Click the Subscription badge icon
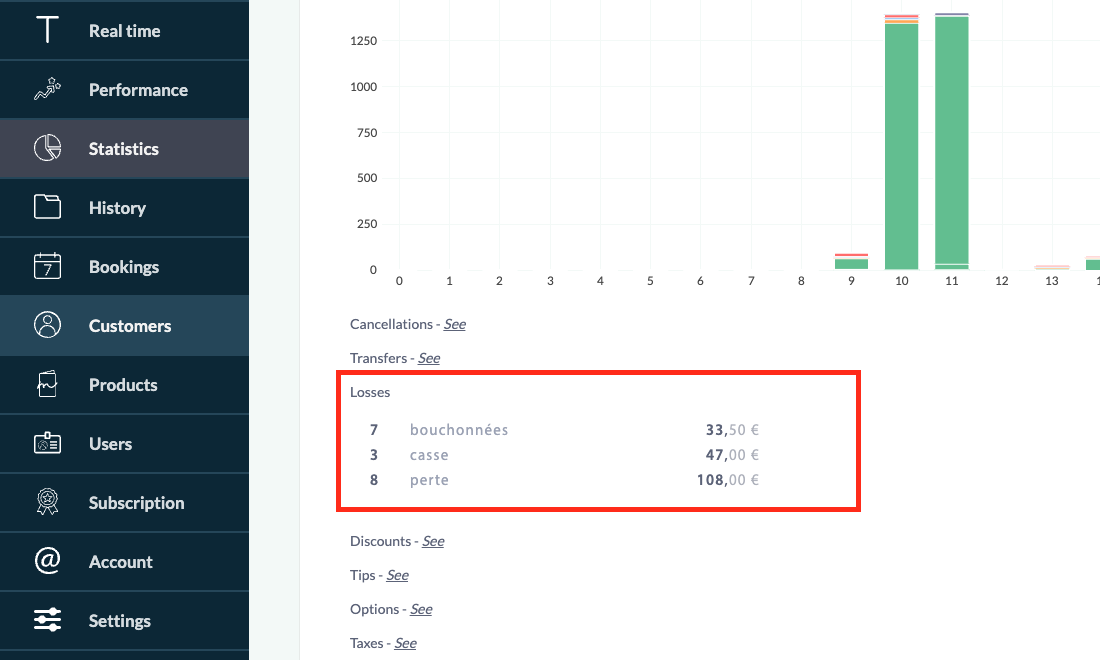 click(x=47, y=503)
